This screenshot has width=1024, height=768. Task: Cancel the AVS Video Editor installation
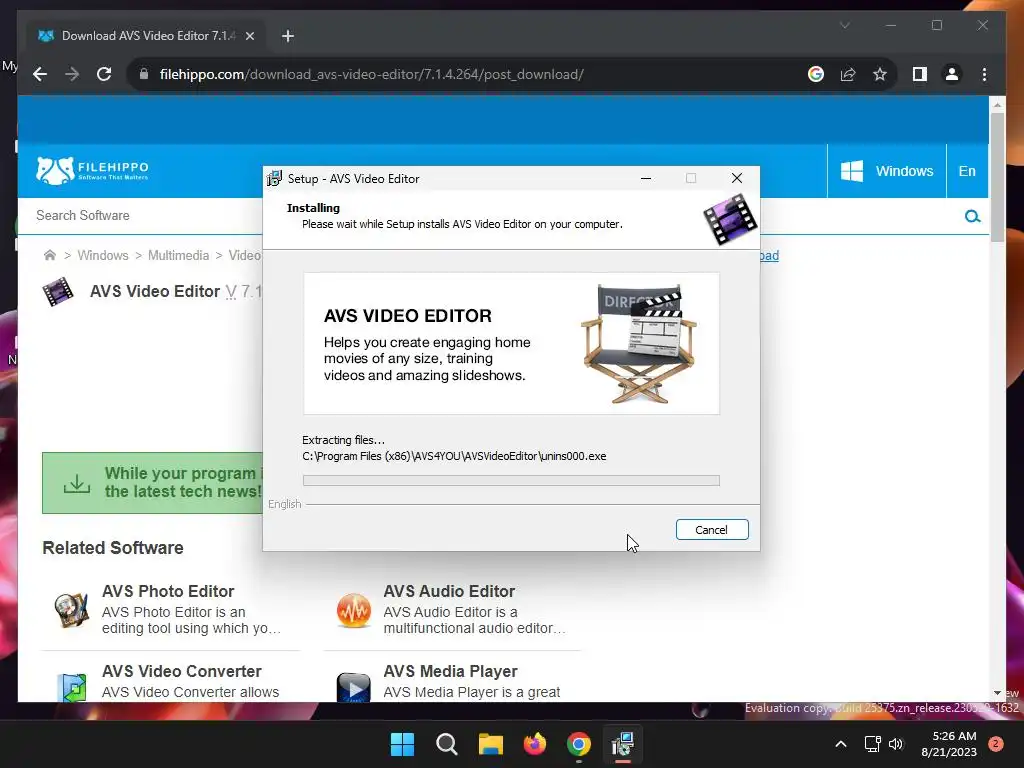(x=712, y=530)
